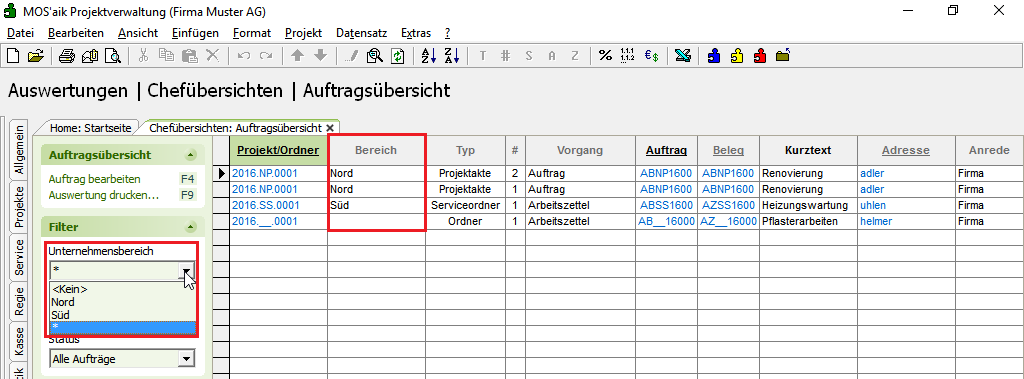Create a new document with the blank page icon
1024x379 pixels.
pyautogui.click(x=13, y=56)
